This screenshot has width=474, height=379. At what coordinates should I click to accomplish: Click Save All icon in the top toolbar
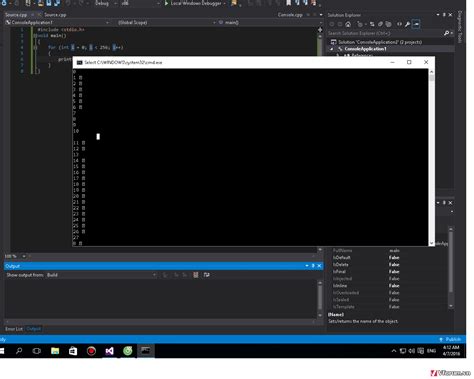coord(57,3)
